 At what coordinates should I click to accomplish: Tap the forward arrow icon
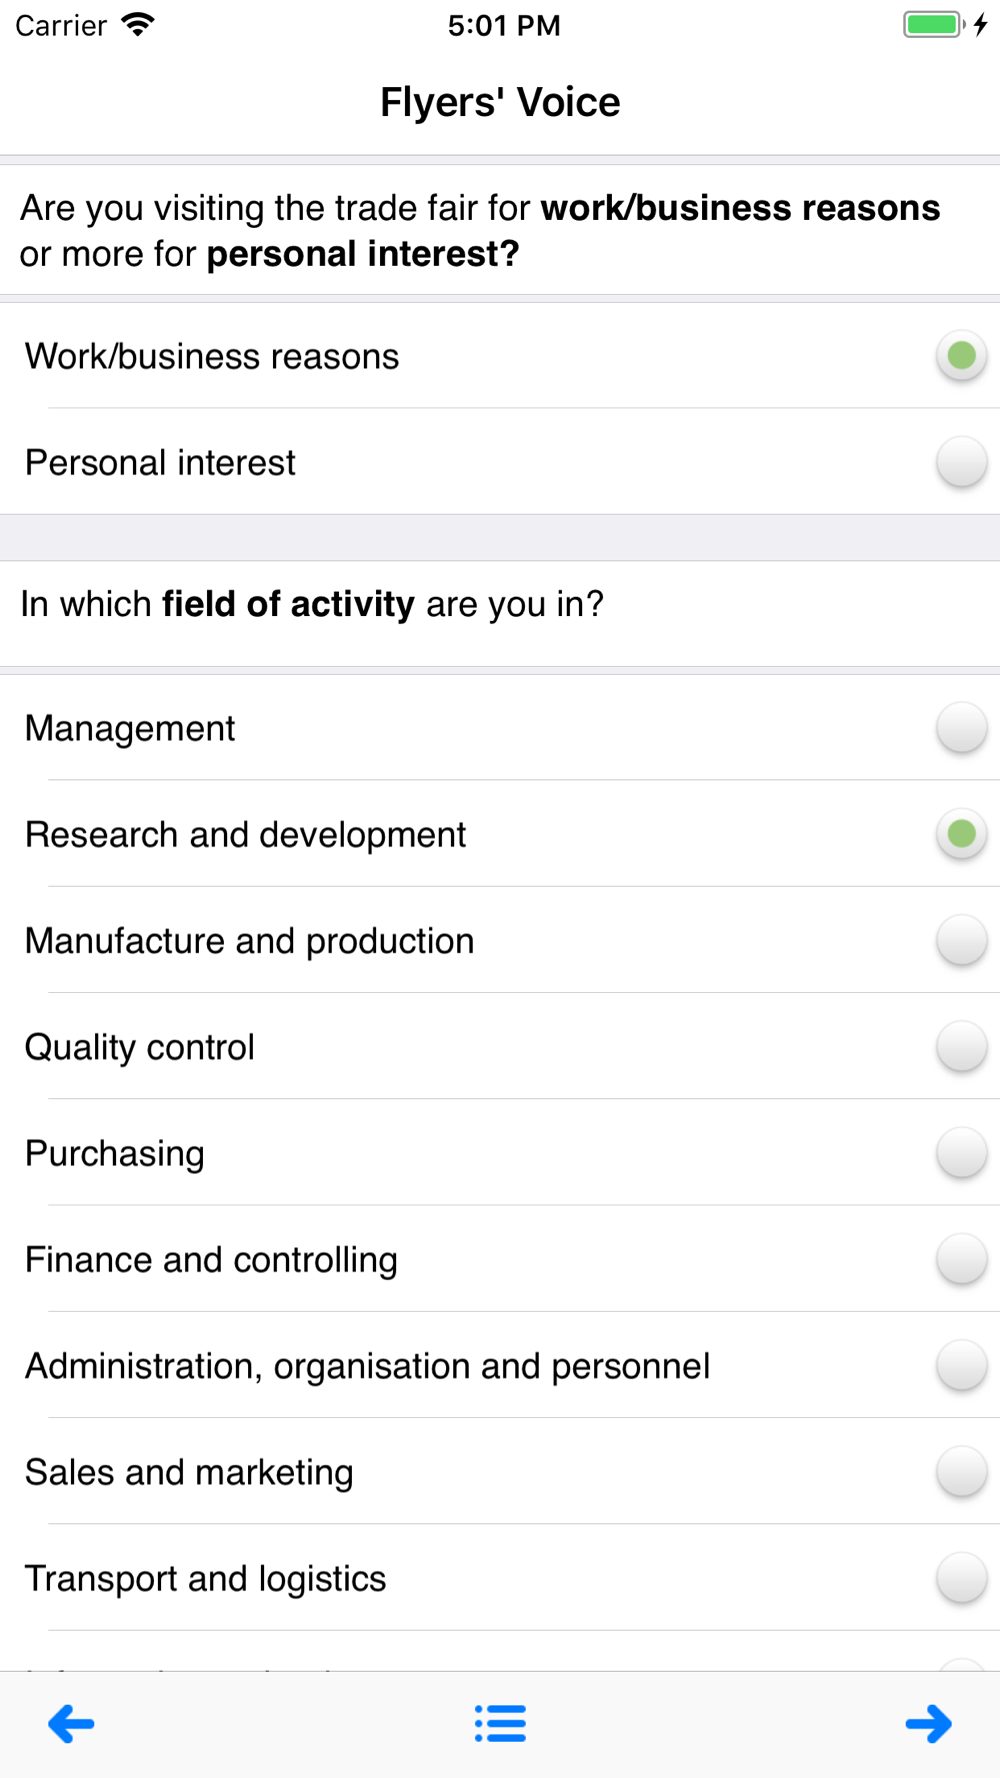tap(928, 1723)
